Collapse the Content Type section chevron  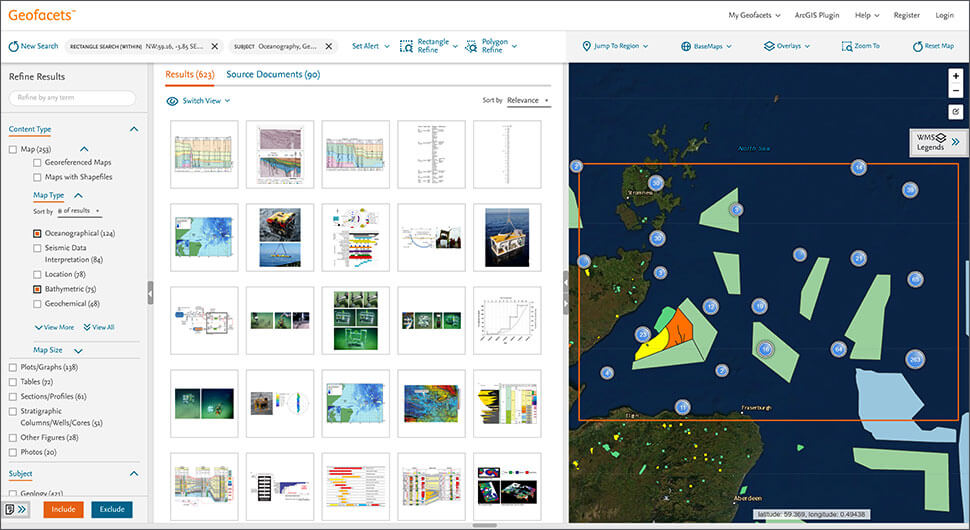coord(134,129)
